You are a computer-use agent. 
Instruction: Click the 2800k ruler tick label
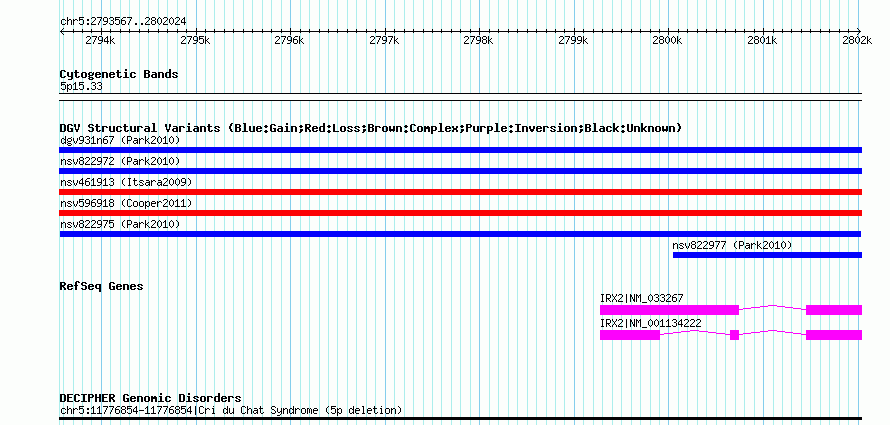point(667,40)
